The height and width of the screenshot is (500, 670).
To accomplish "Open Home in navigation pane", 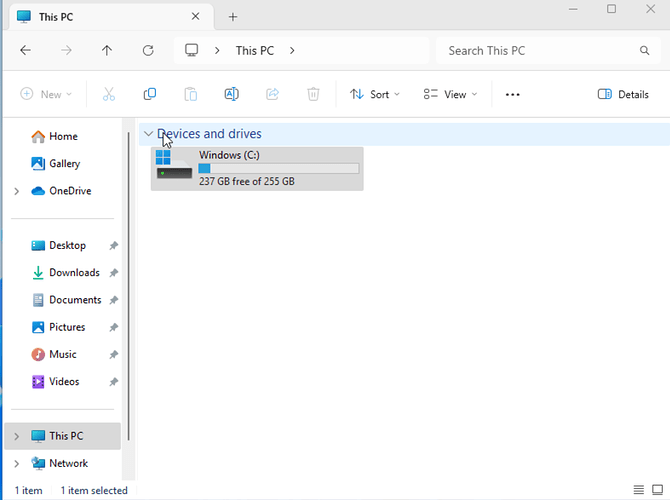I will tap(63, 136).
